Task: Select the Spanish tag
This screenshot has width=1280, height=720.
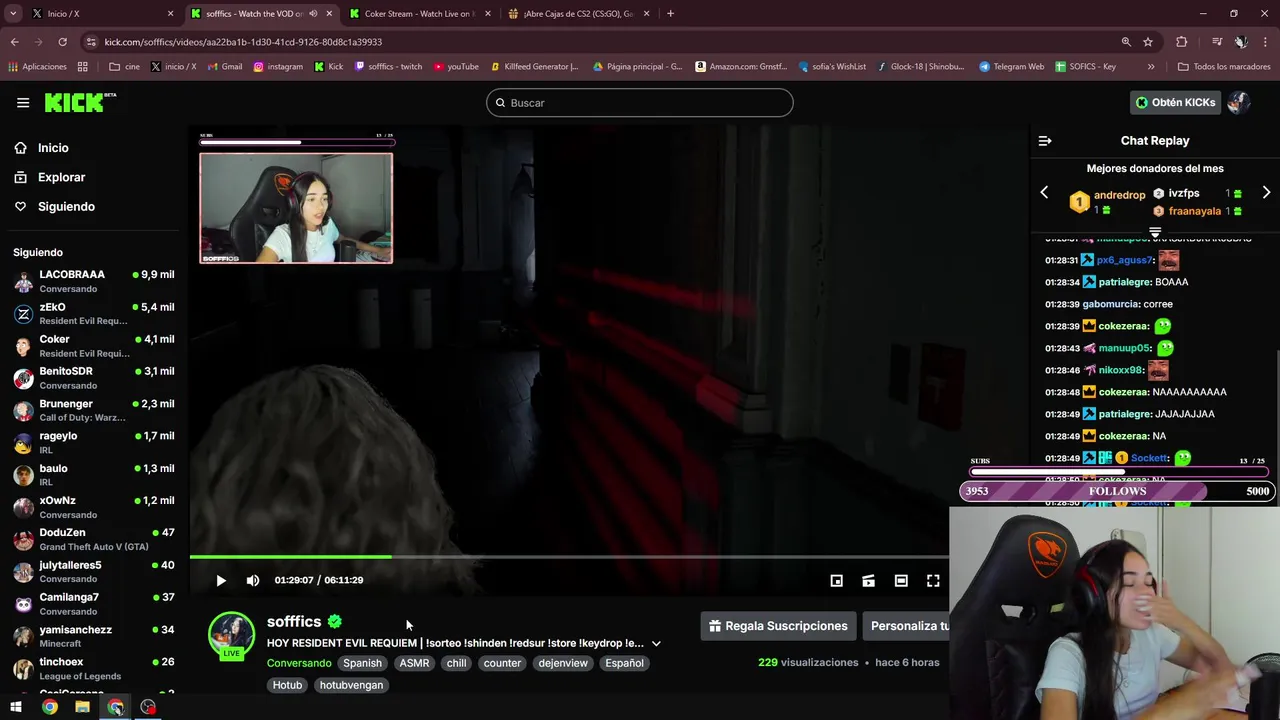Action: point(362,663)
